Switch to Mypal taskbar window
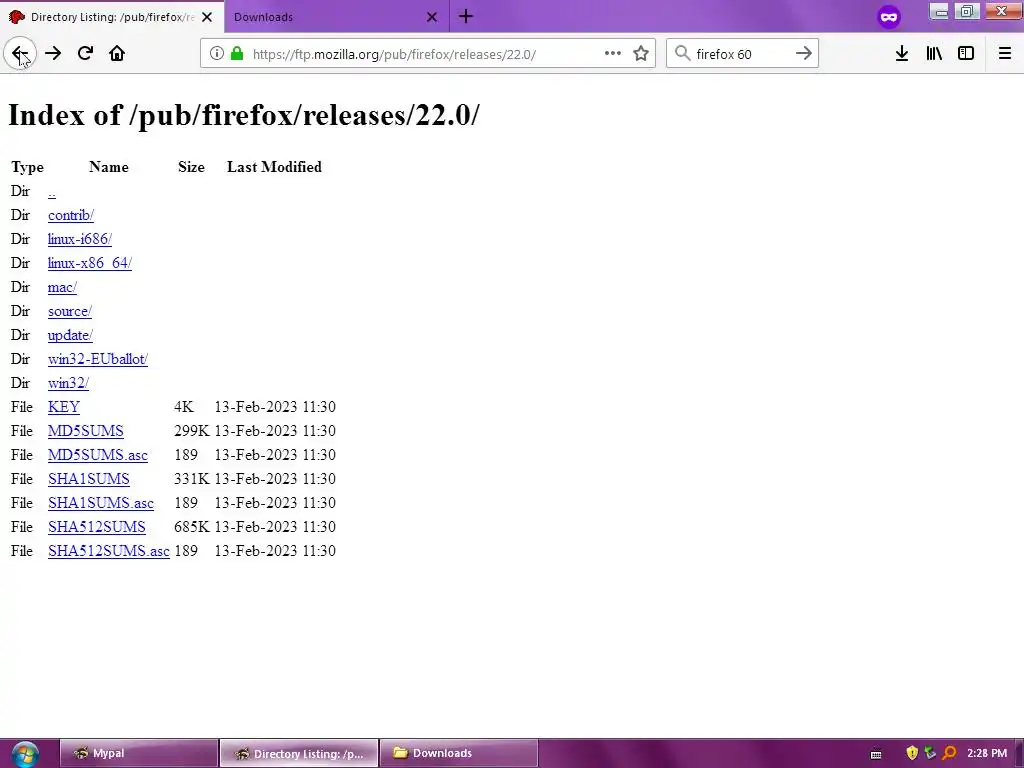The width and height of the screenshot is (1024, 768). 138,753
